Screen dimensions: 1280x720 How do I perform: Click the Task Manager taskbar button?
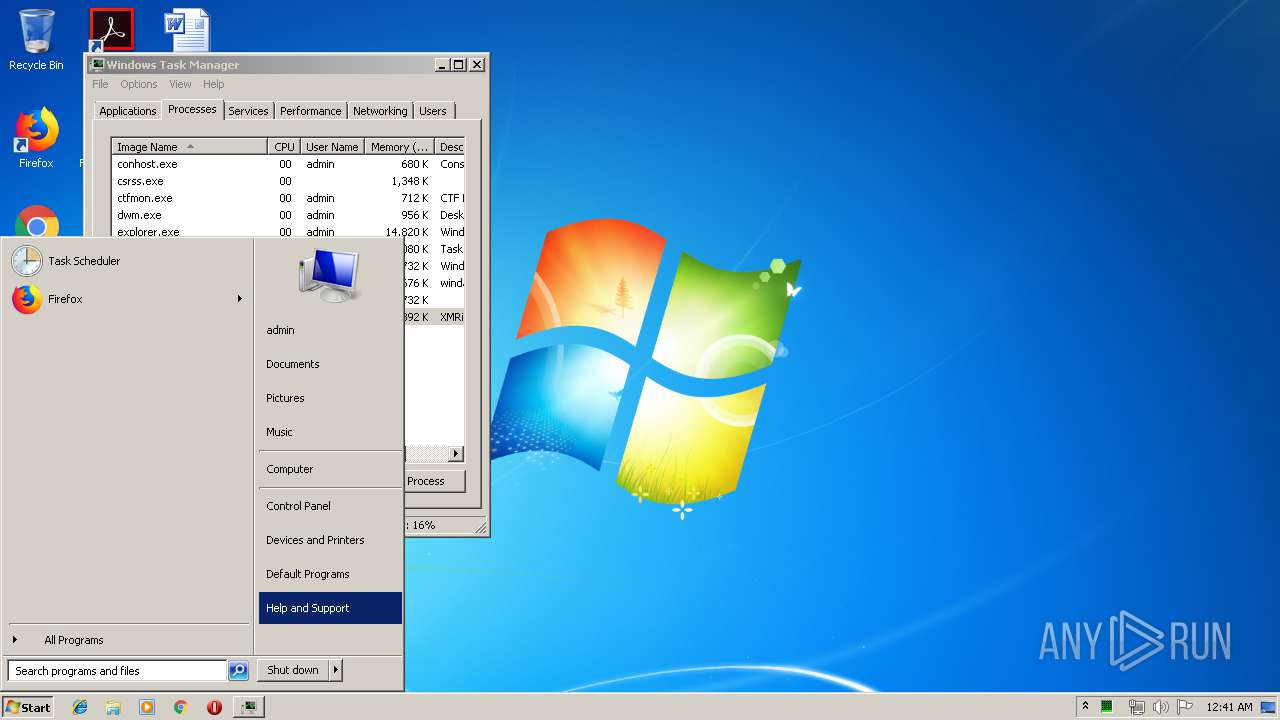coord(248,707)
